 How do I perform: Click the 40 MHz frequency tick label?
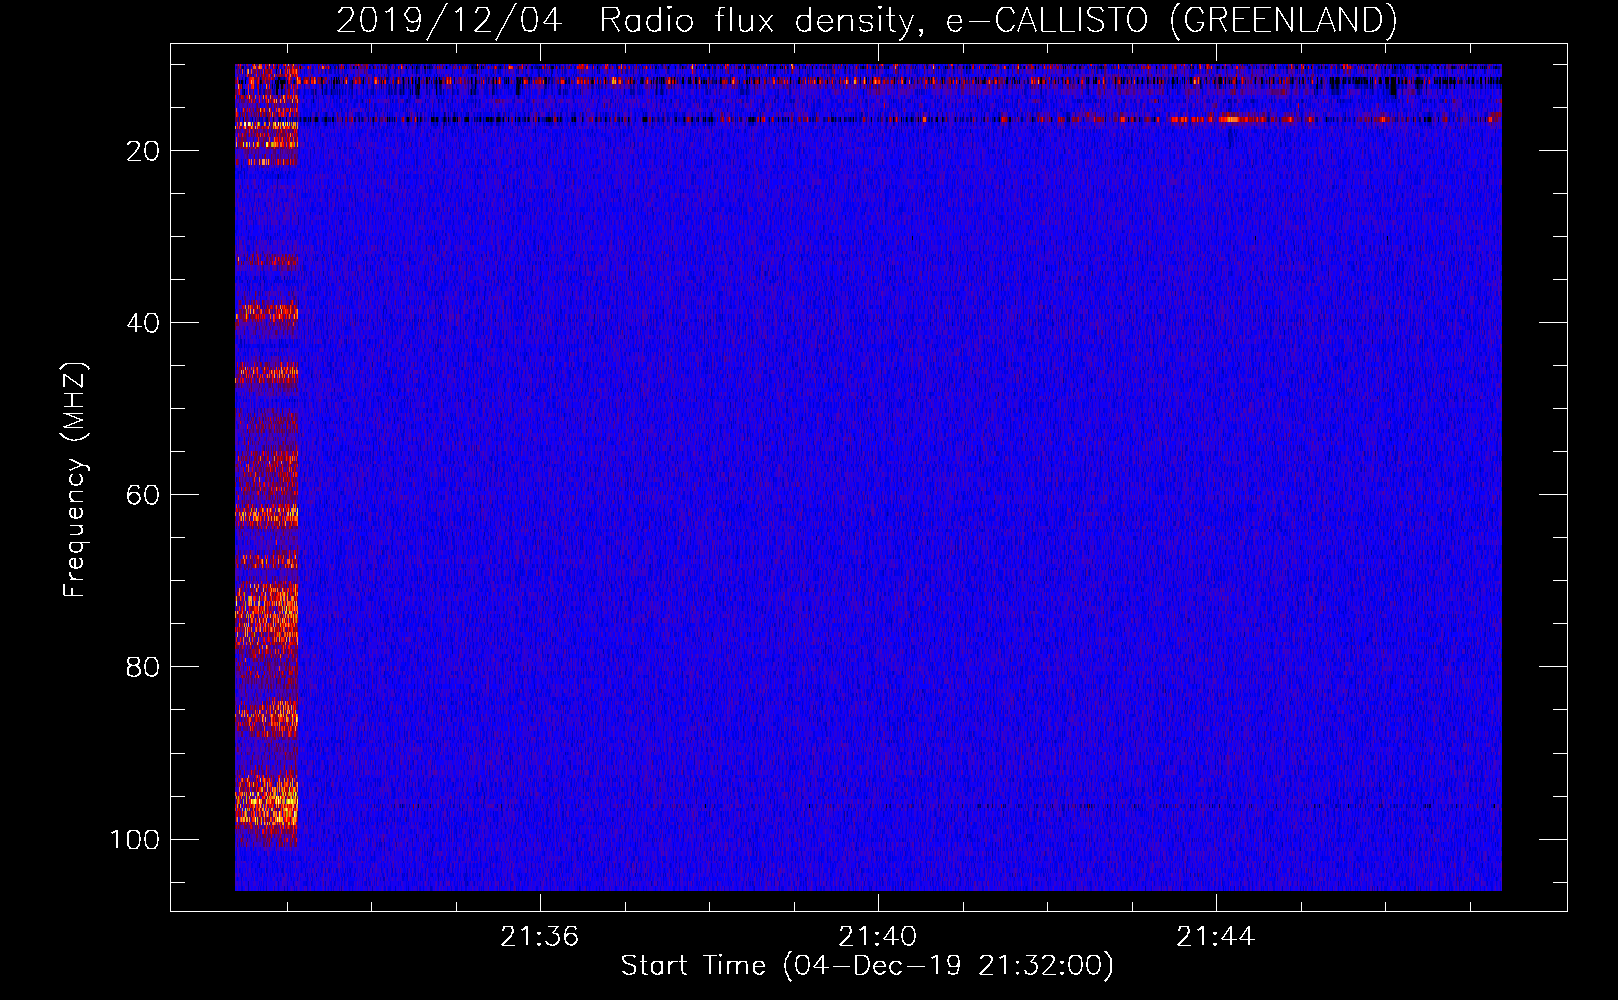click(143, 323)
